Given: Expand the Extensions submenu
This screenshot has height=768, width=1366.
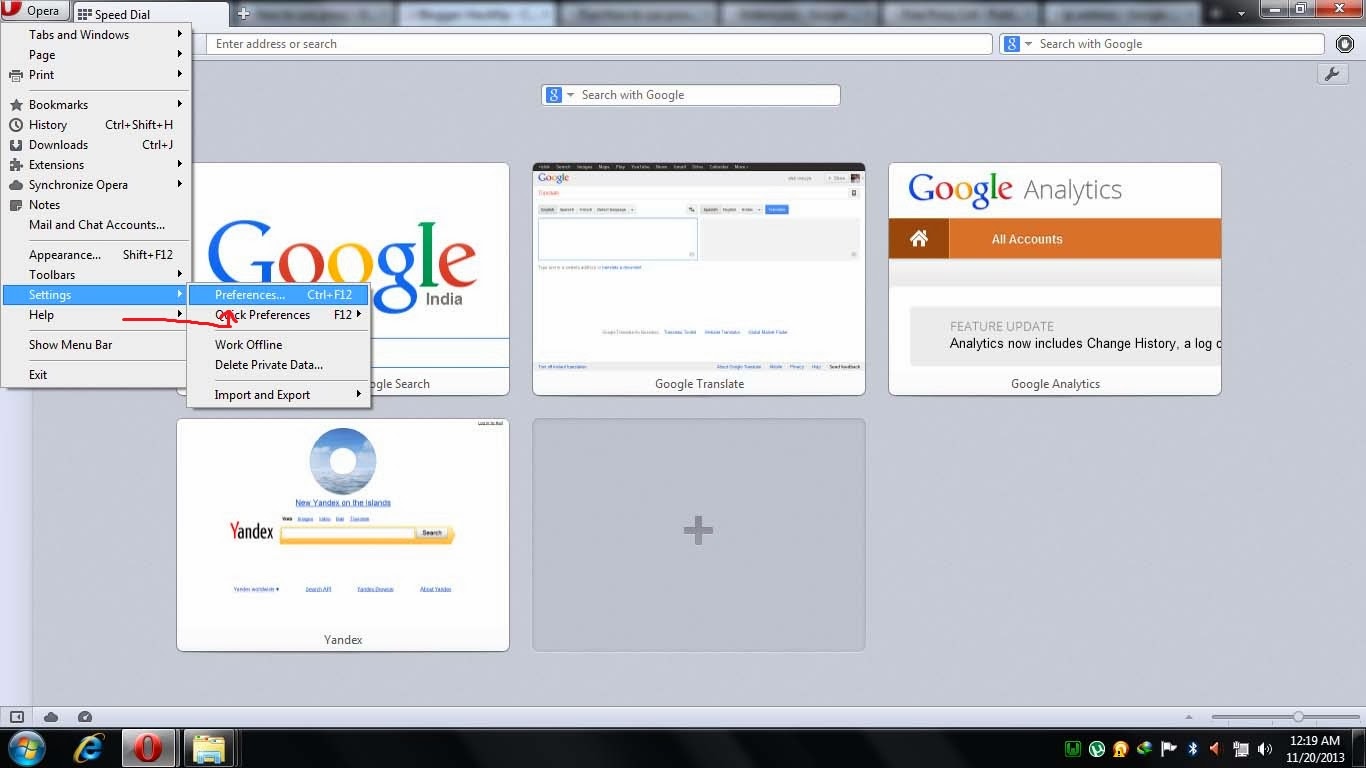Looking at the screenshot, I should [96, 165].
